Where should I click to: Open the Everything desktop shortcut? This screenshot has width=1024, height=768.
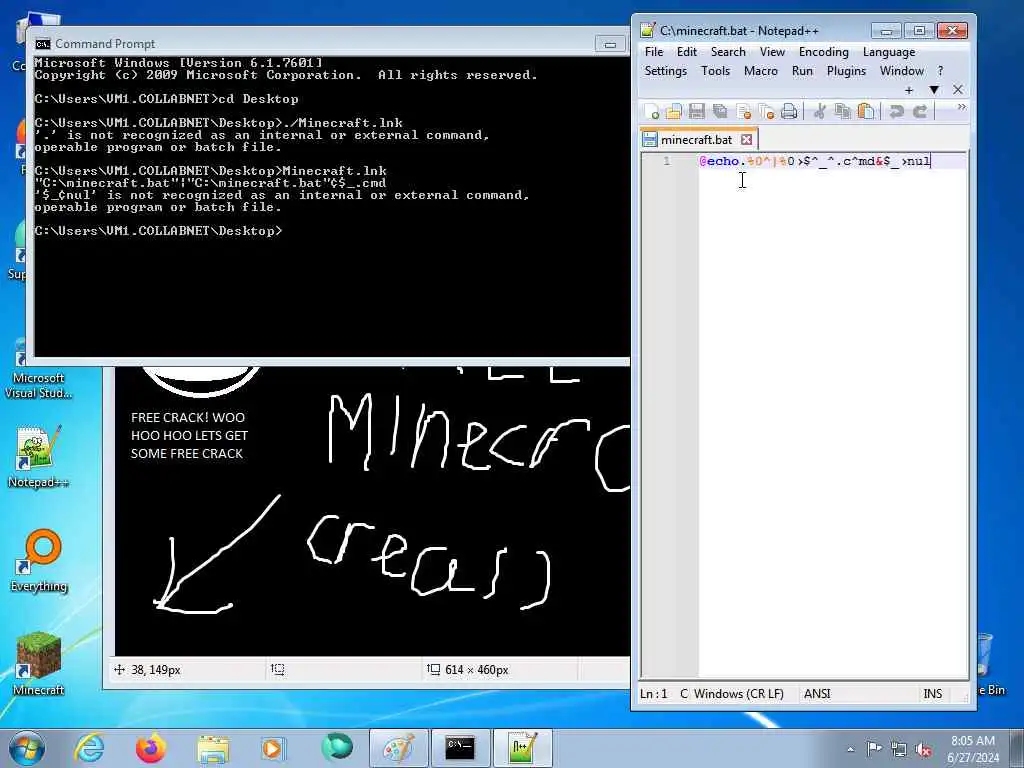coord(39,562)
